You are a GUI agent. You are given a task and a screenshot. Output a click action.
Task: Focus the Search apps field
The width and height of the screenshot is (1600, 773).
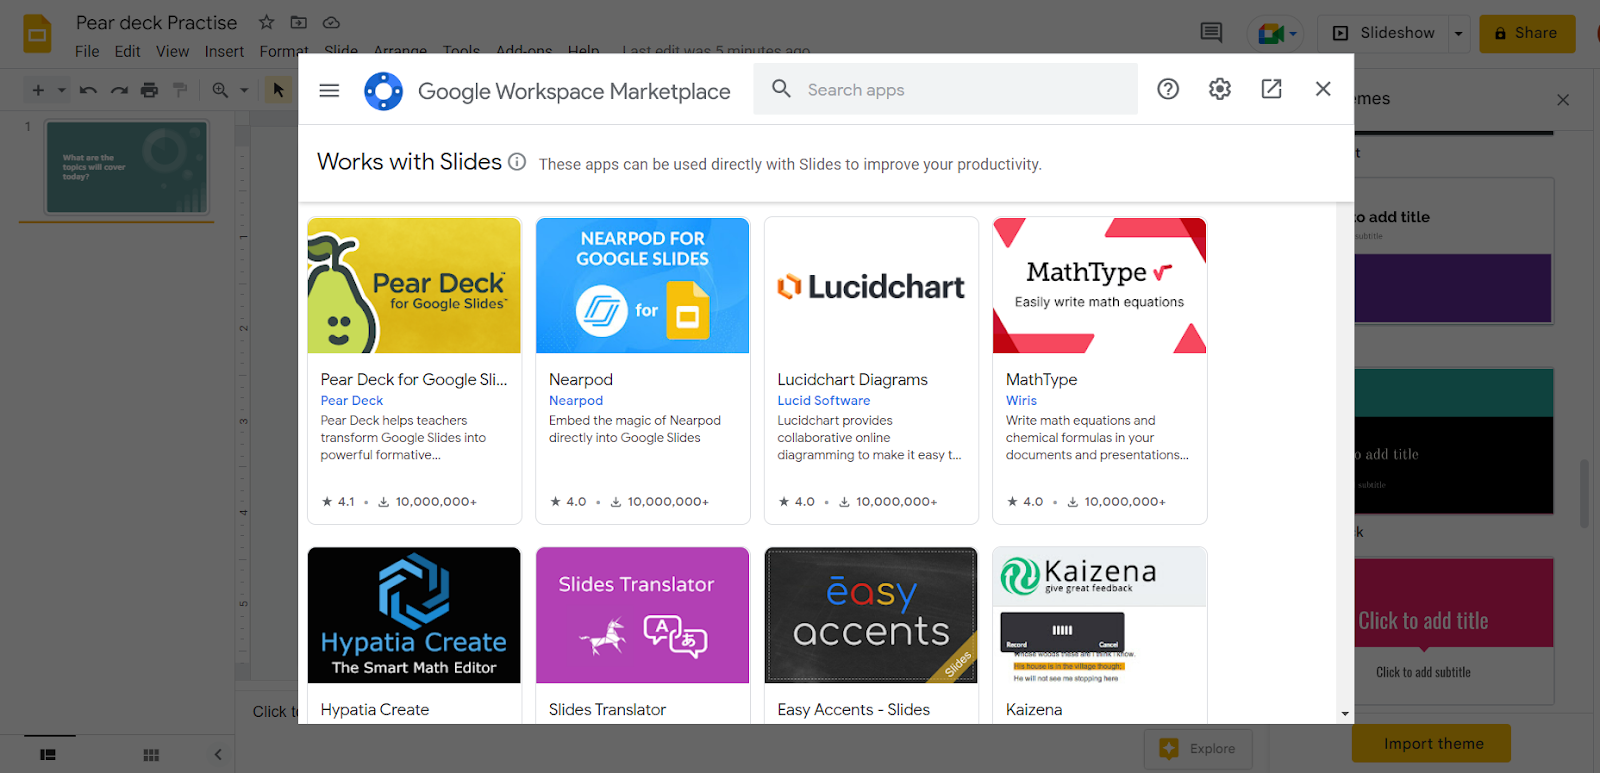pyautogui.click(x=946, y=89)
